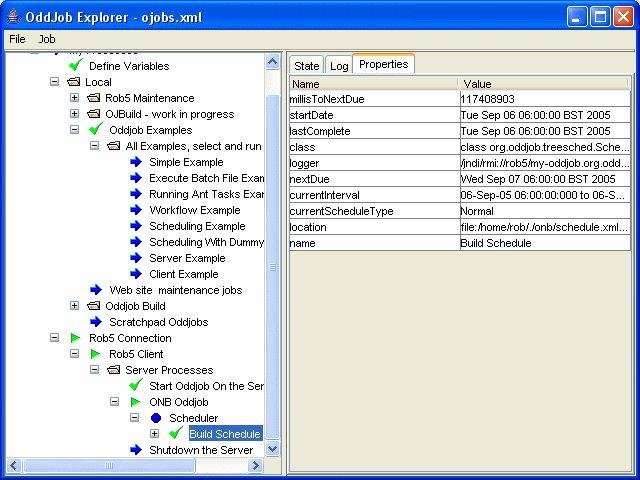
Task: Click the blue circle icon of Scheduler
Action: [156, 418]
